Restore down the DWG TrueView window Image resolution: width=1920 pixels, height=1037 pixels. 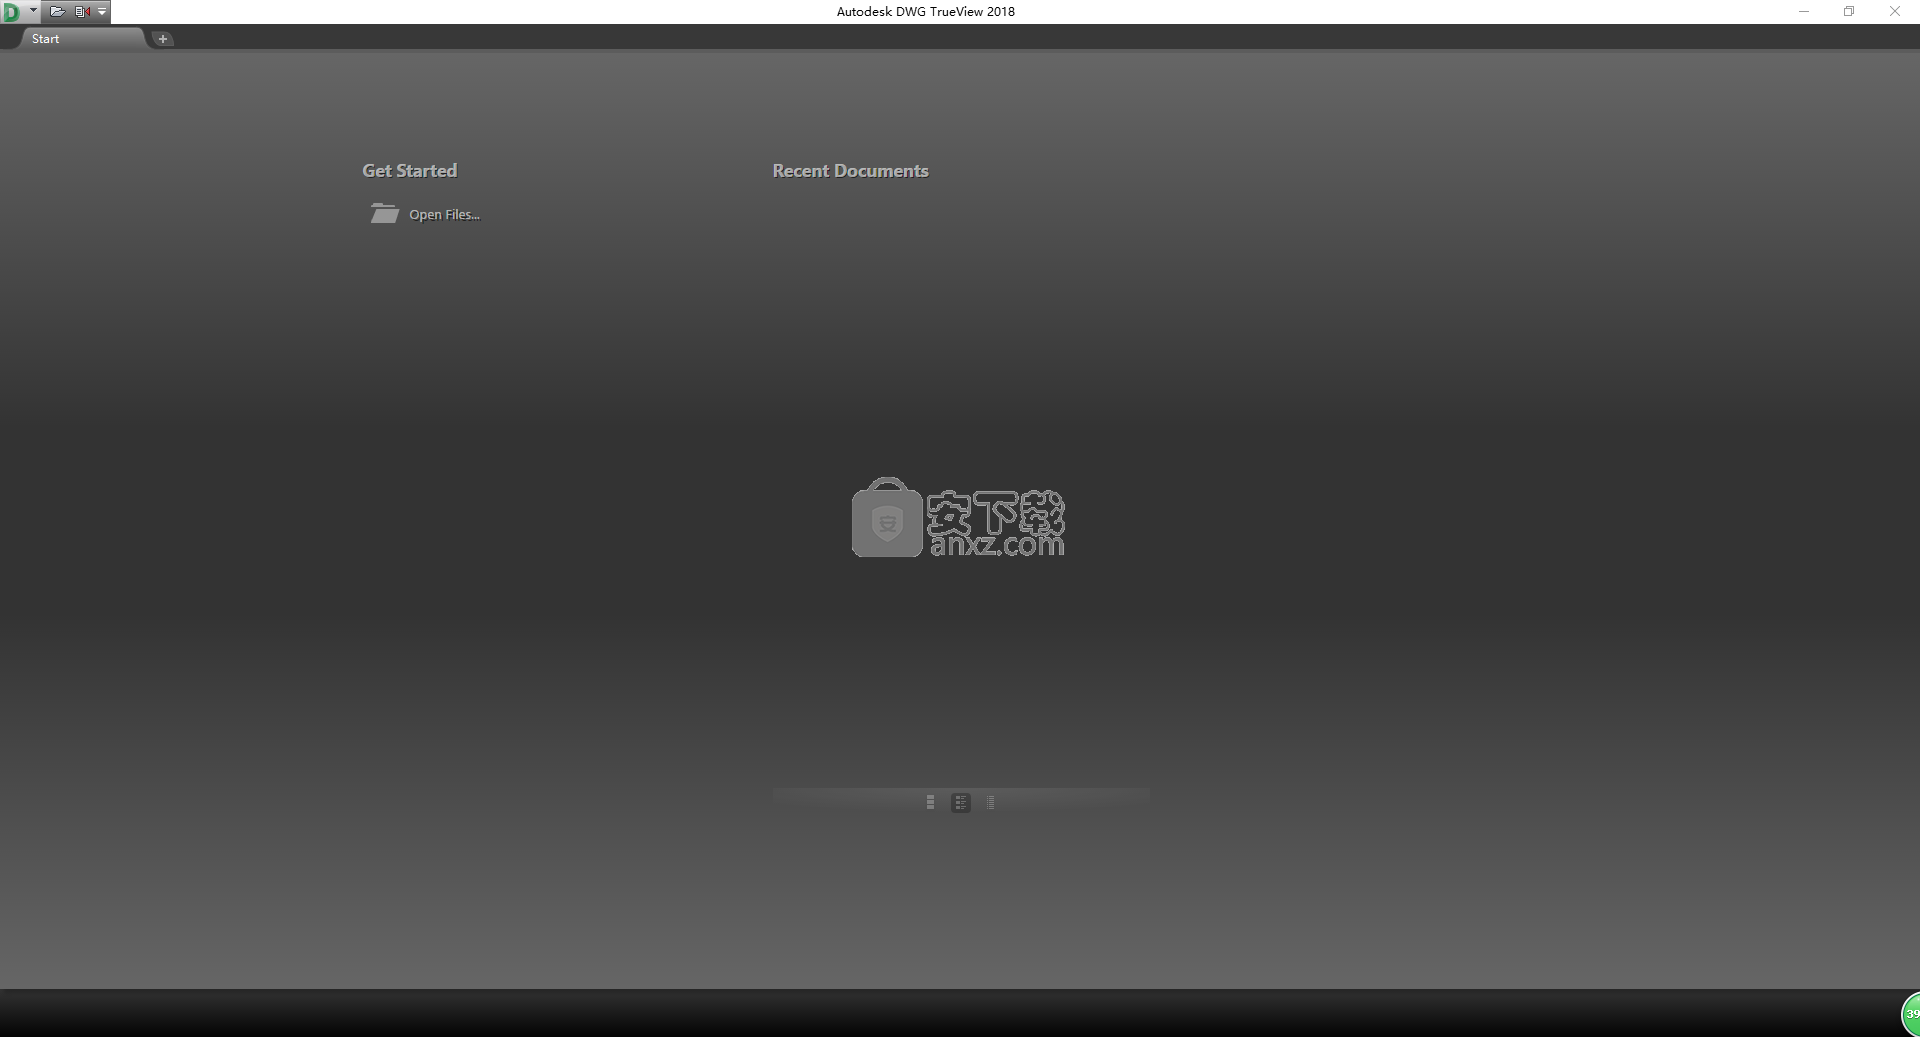click(x=1849, y=12)
